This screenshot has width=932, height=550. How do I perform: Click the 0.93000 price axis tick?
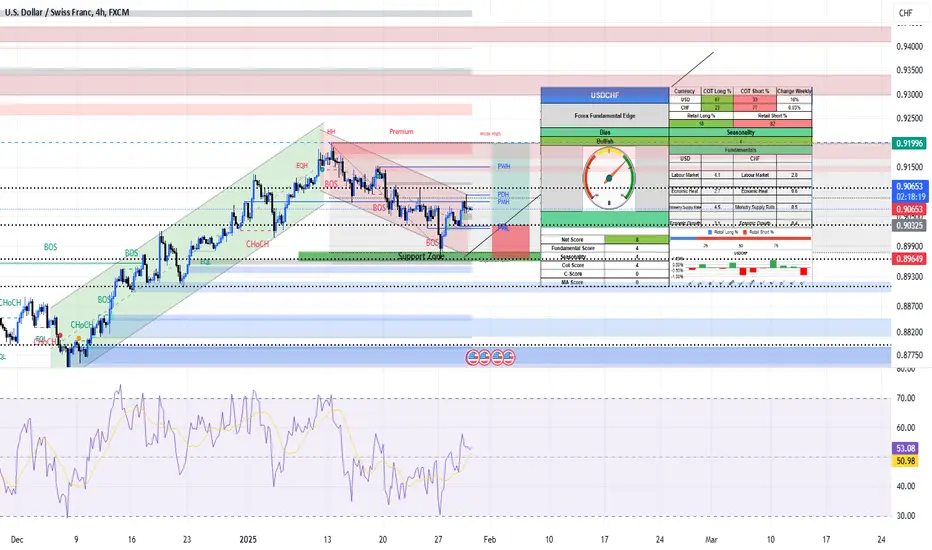pos(909,95)
